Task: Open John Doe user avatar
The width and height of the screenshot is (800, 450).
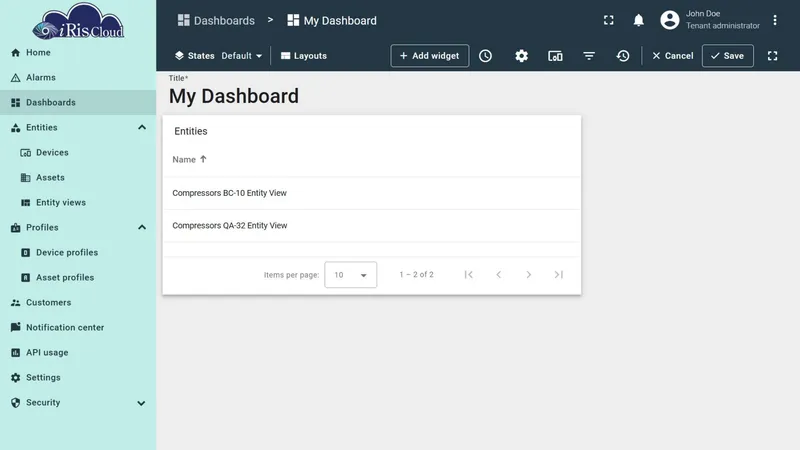Action: click(x=669, y=20)
